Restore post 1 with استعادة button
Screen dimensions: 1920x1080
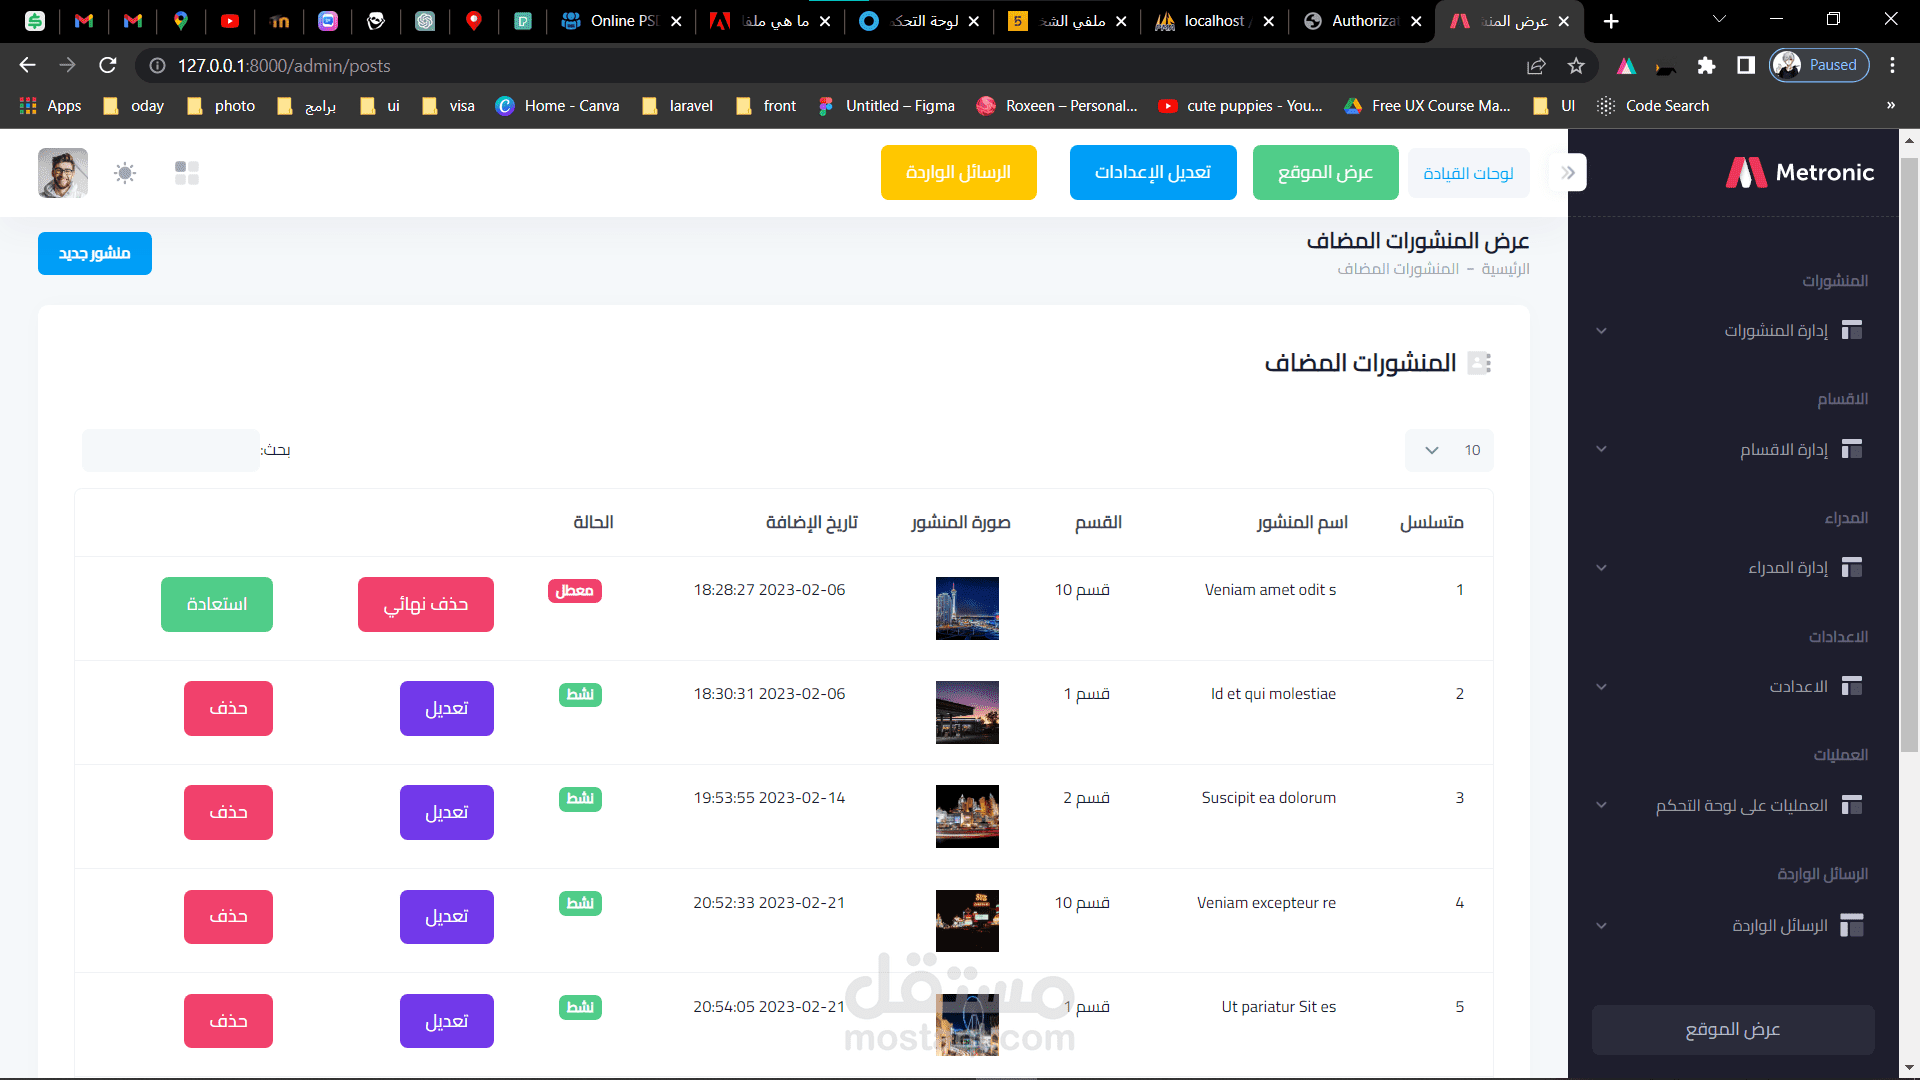pos(217,604)
